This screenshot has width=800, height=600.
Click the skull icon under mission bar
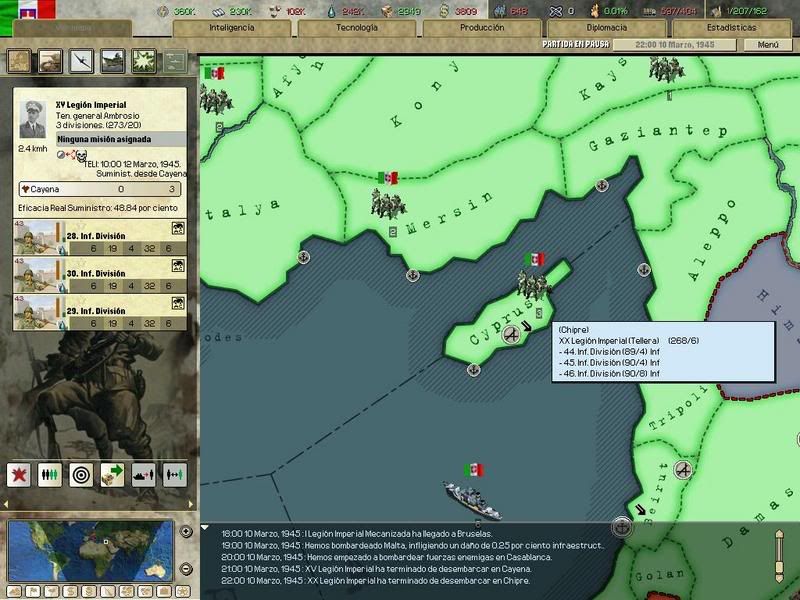pyautogui.click(x=81, y=156)
